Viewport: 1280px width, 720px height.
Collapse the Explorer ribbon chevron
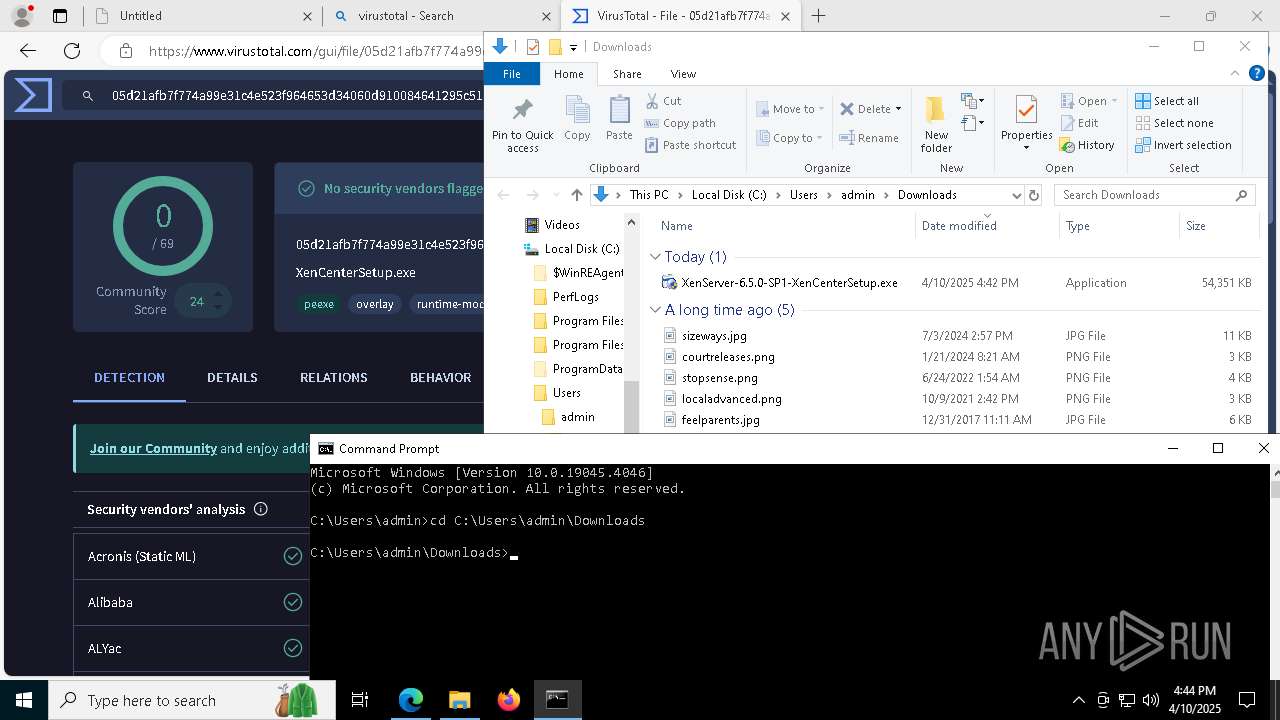pyautogui.click(x=1236, y=74)
